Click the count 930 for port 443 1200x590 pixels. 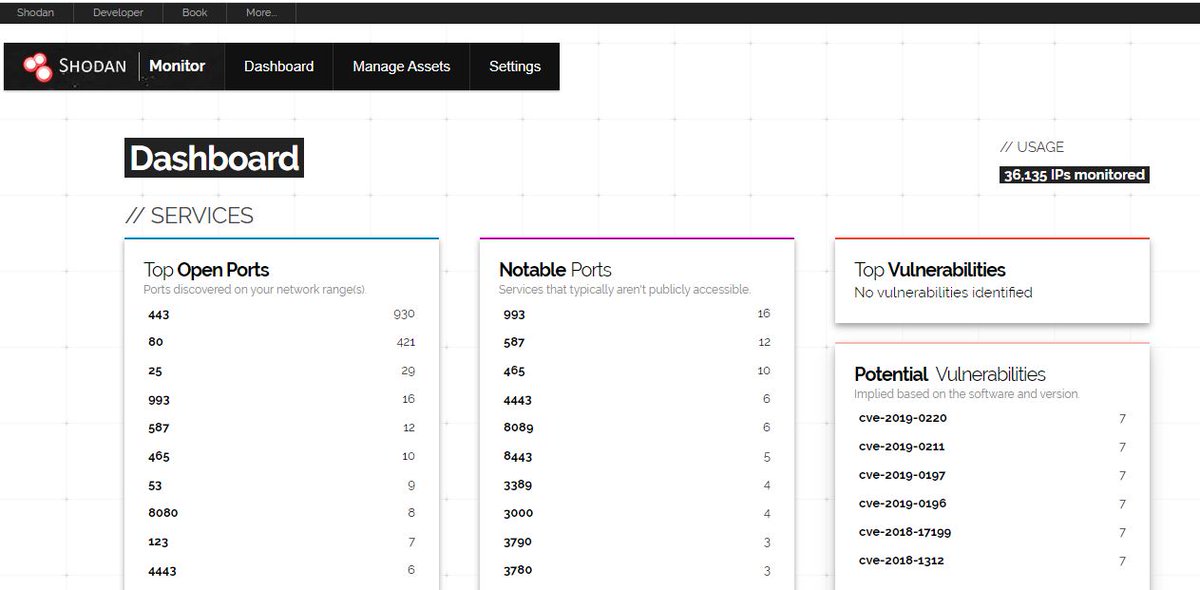tap(404, 314)
